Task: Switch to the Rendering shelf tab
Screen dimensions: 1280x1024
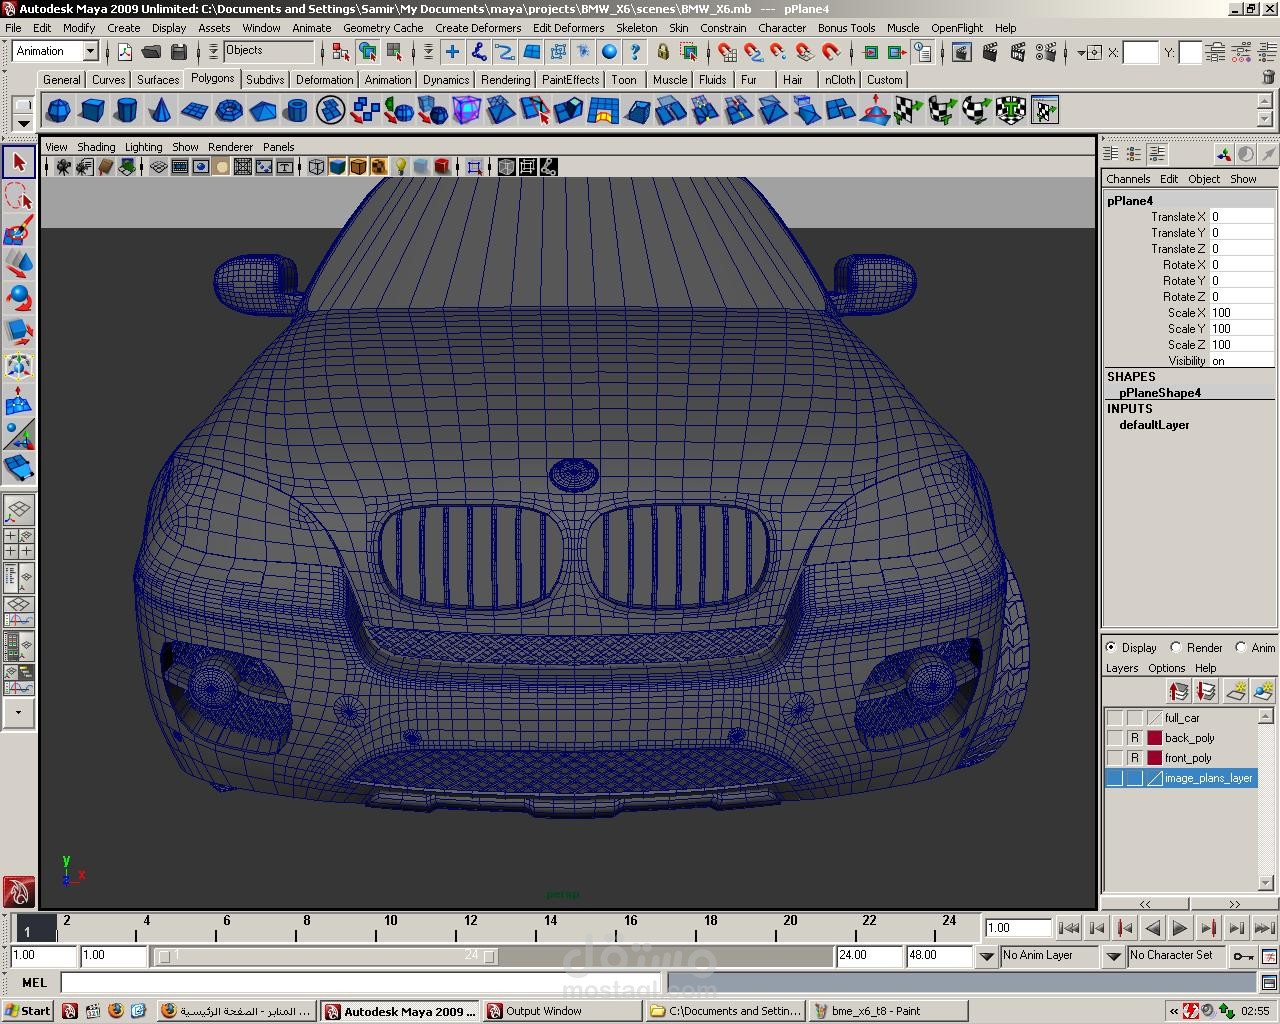Action: coord(505,80)
